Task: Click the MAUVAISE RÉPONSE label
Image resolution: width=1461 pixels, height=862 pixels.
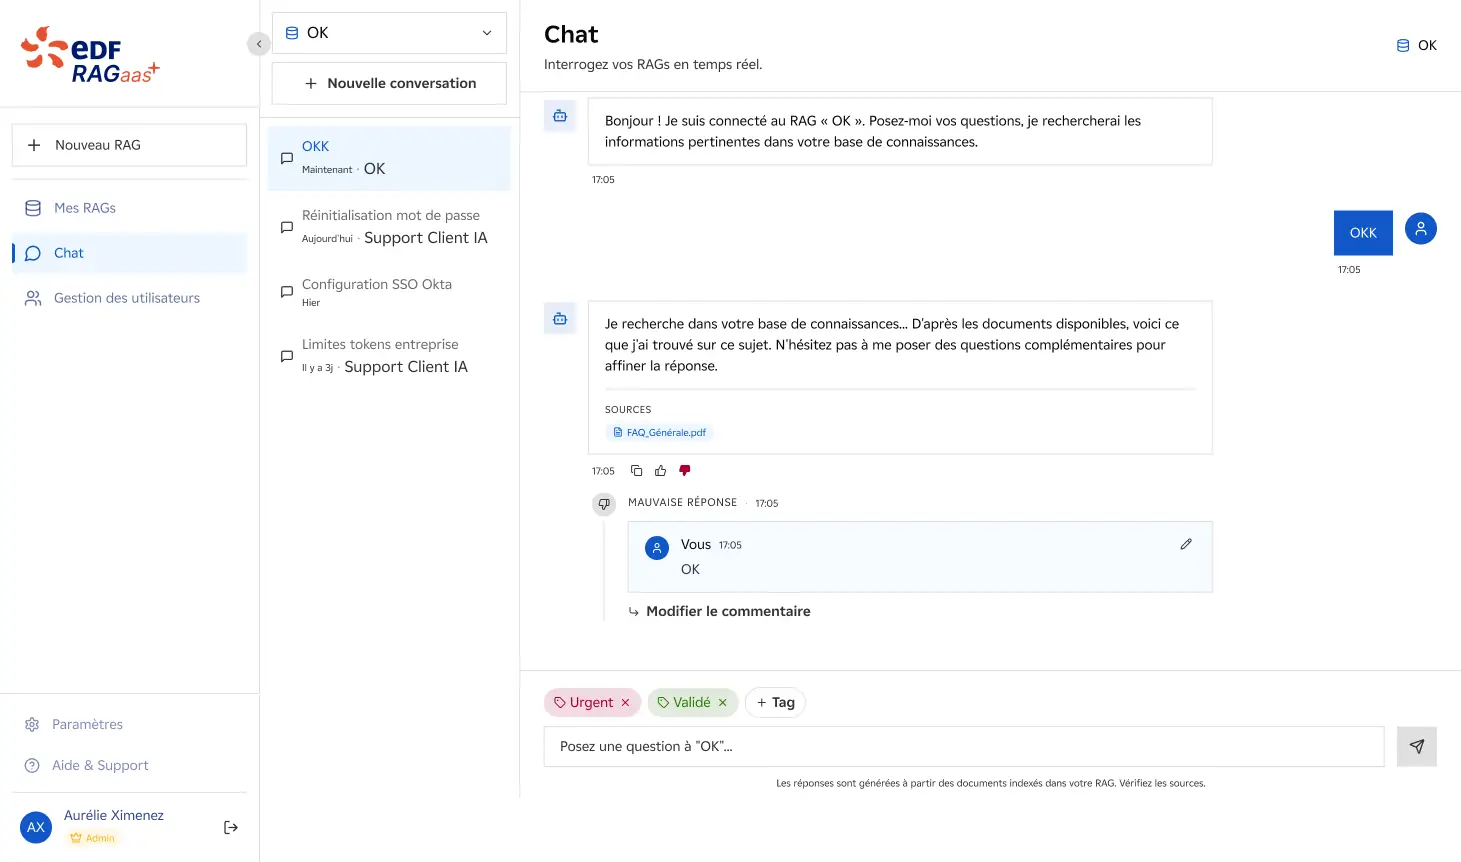Action: (682, 503)
